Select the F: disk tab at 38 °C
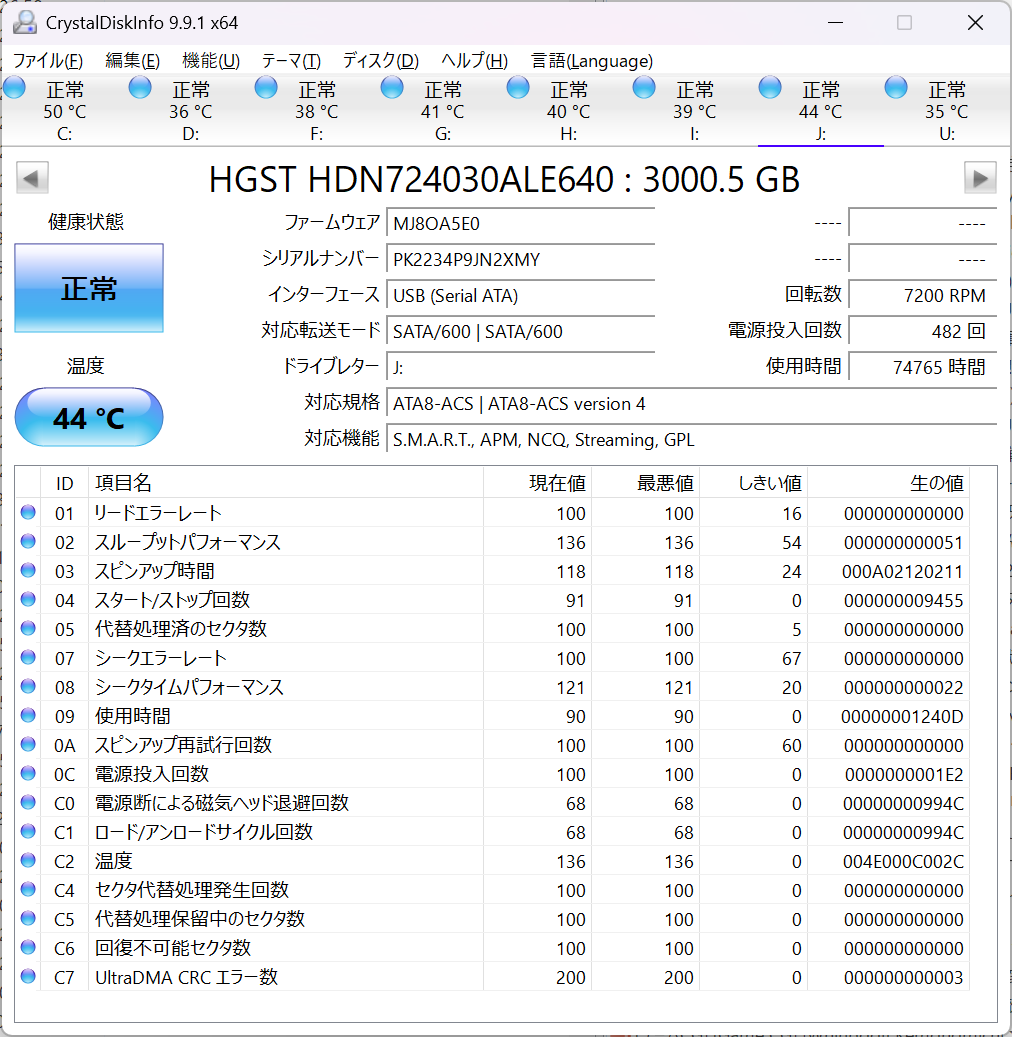1012x1037 pixels. [316, 110]
